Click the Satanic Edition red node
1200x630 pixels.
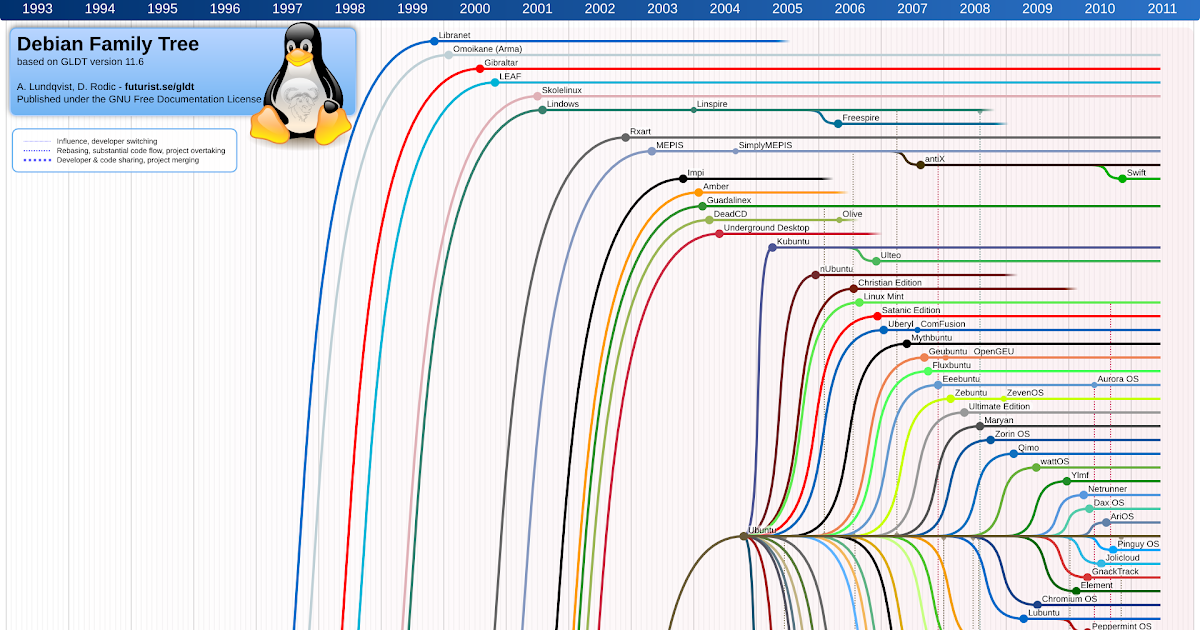[x=877, y=316]
